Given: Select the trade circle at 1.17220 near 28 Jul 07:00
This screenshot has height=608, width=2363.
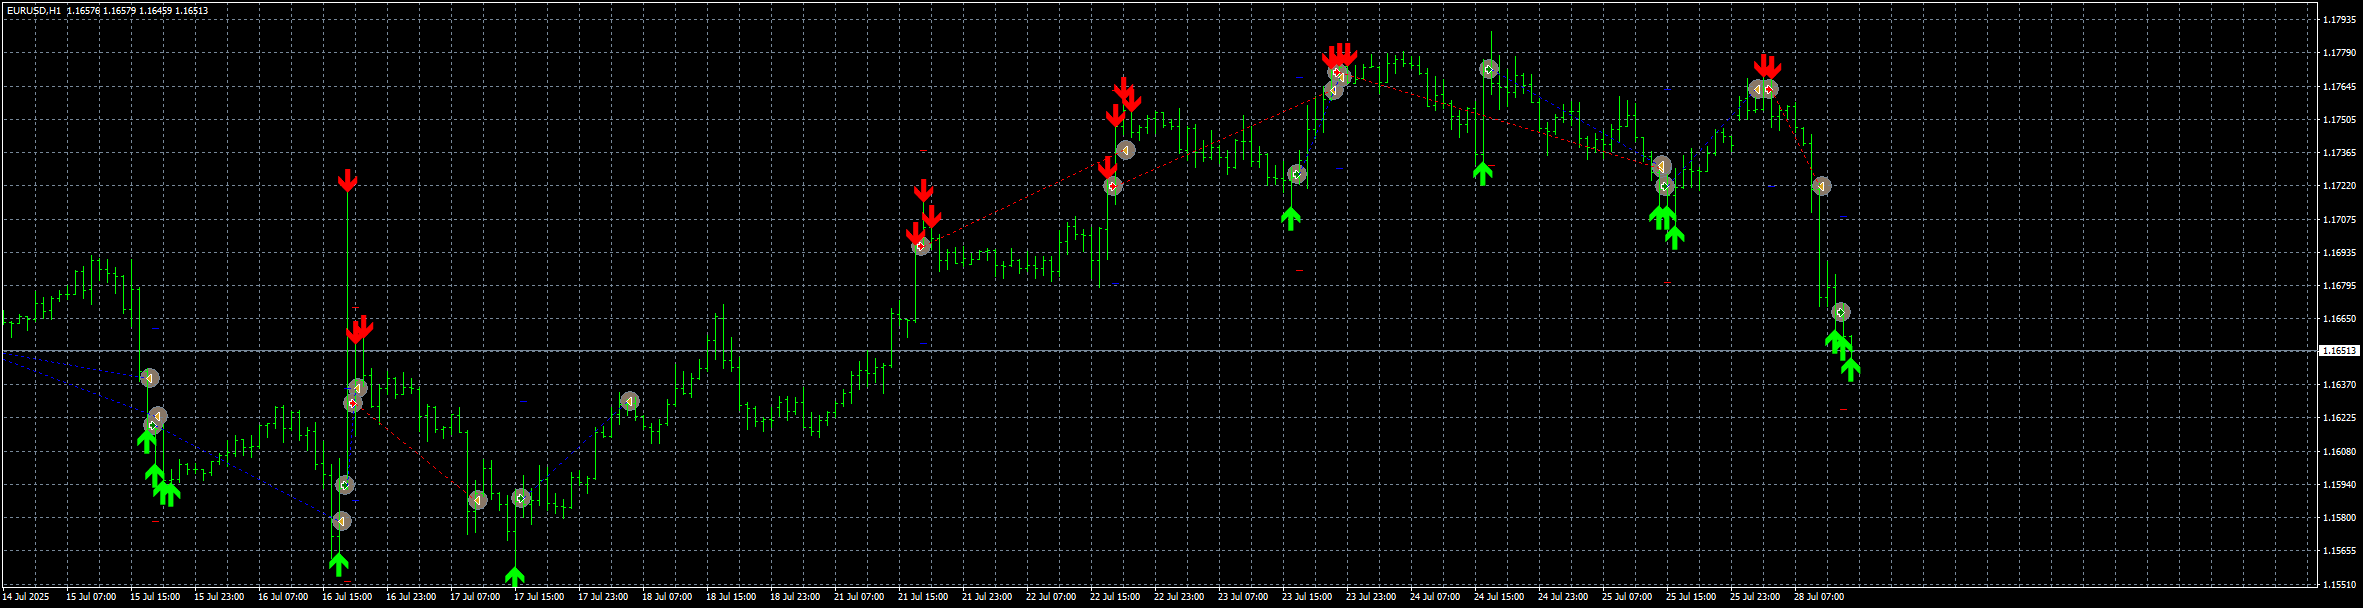Looking at the screenshot, I should coord(1821,186).
